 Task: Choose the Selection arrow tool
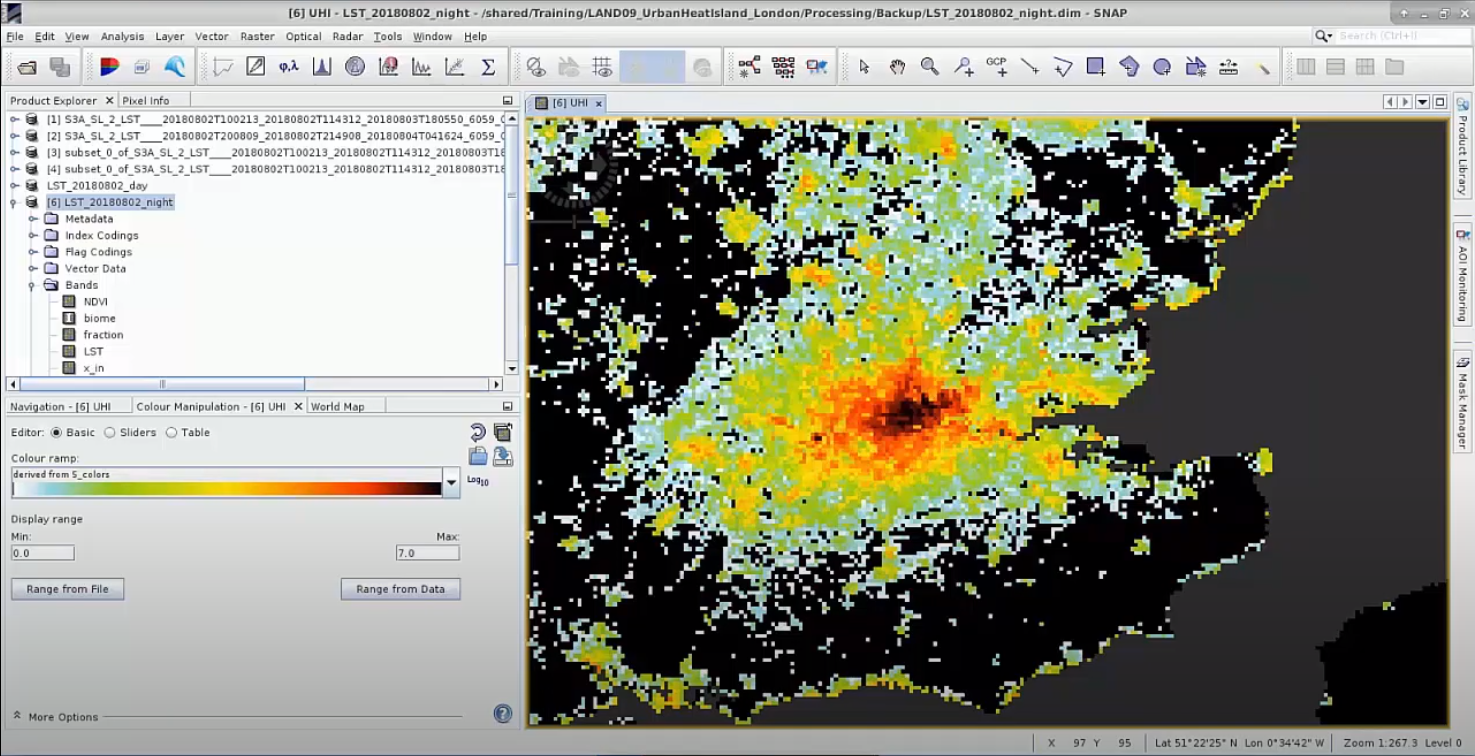pyautogui.click(x=864, y=67)
